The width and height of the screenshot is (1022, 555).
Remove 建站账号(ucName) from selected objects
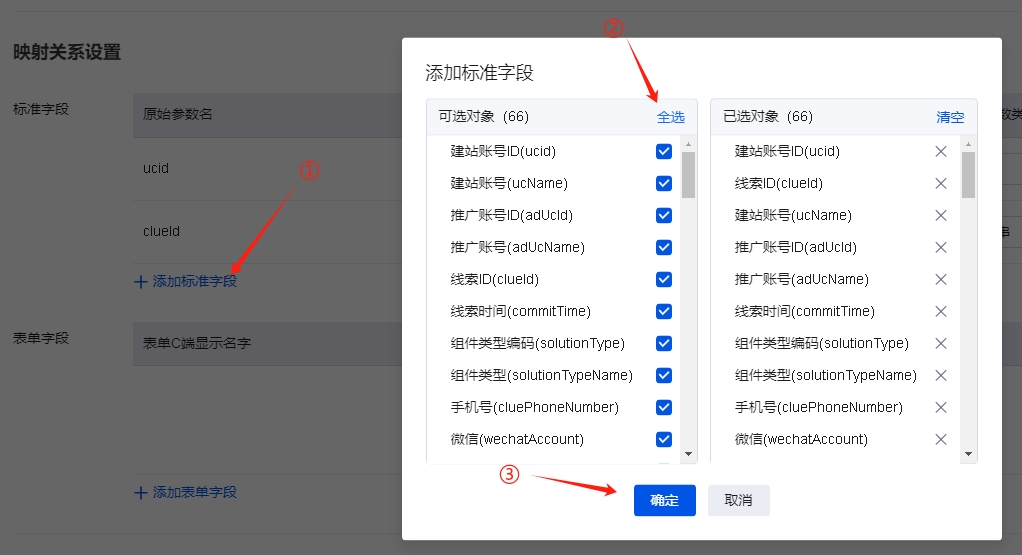point(940,216)
